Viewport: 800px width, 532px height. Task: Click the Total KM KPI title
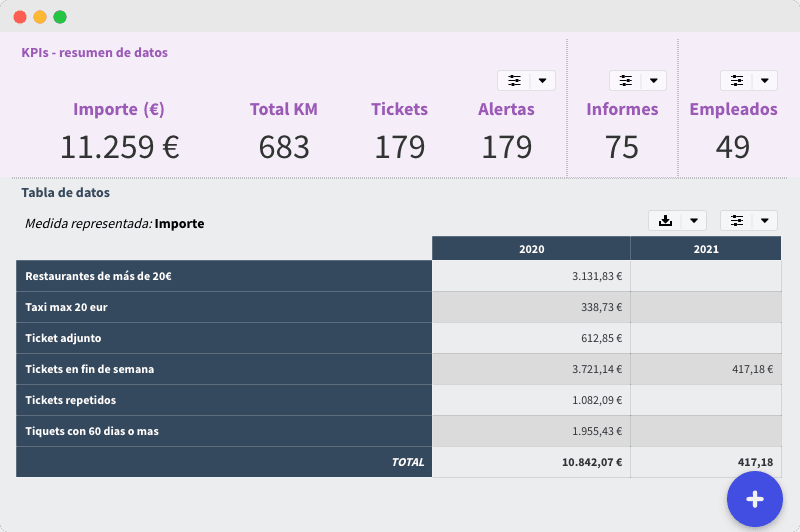(x=284, y=109)
